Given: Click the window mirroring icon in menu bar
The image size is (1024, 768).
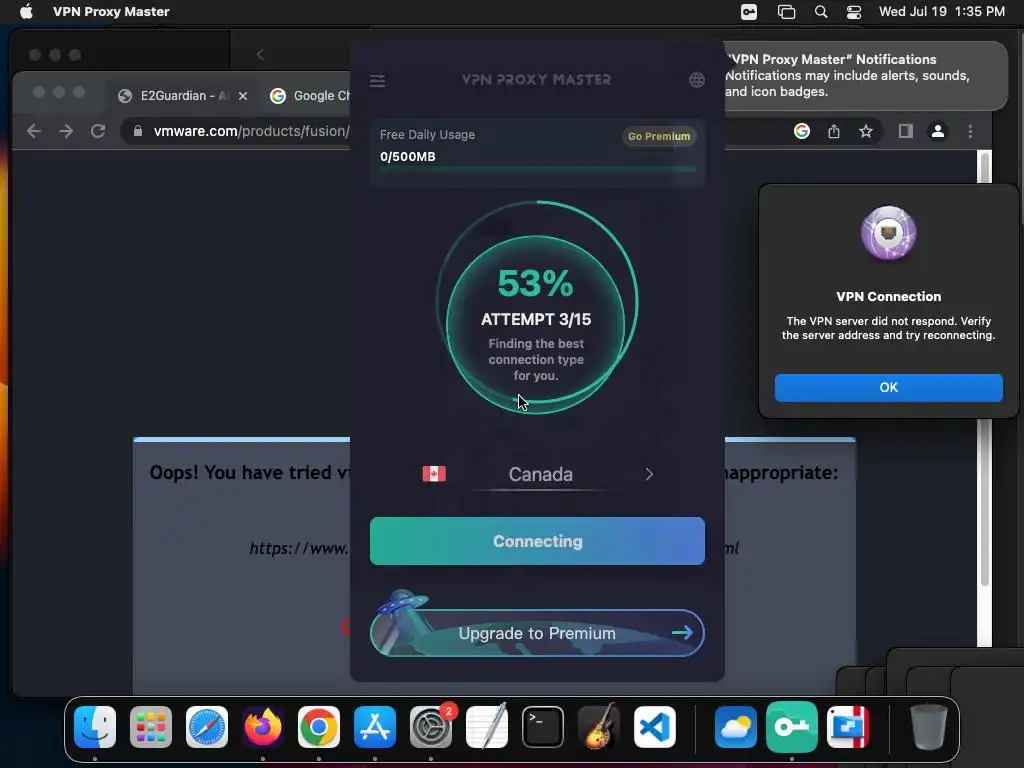Looking at the screenshot, I should [x=786, y=12].
